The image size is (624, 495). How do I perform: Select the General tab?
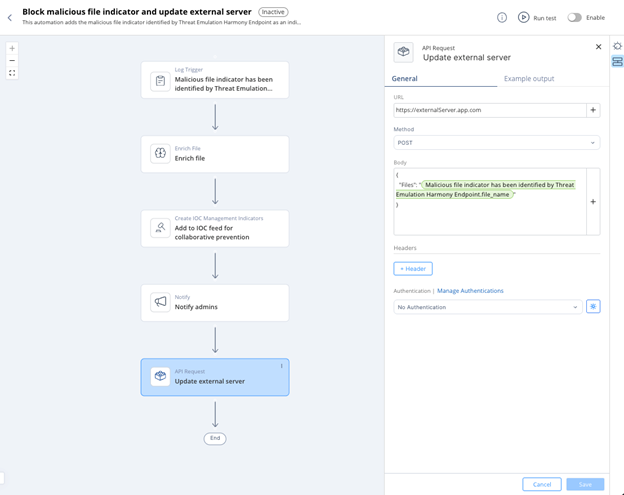tap(404, 78)
